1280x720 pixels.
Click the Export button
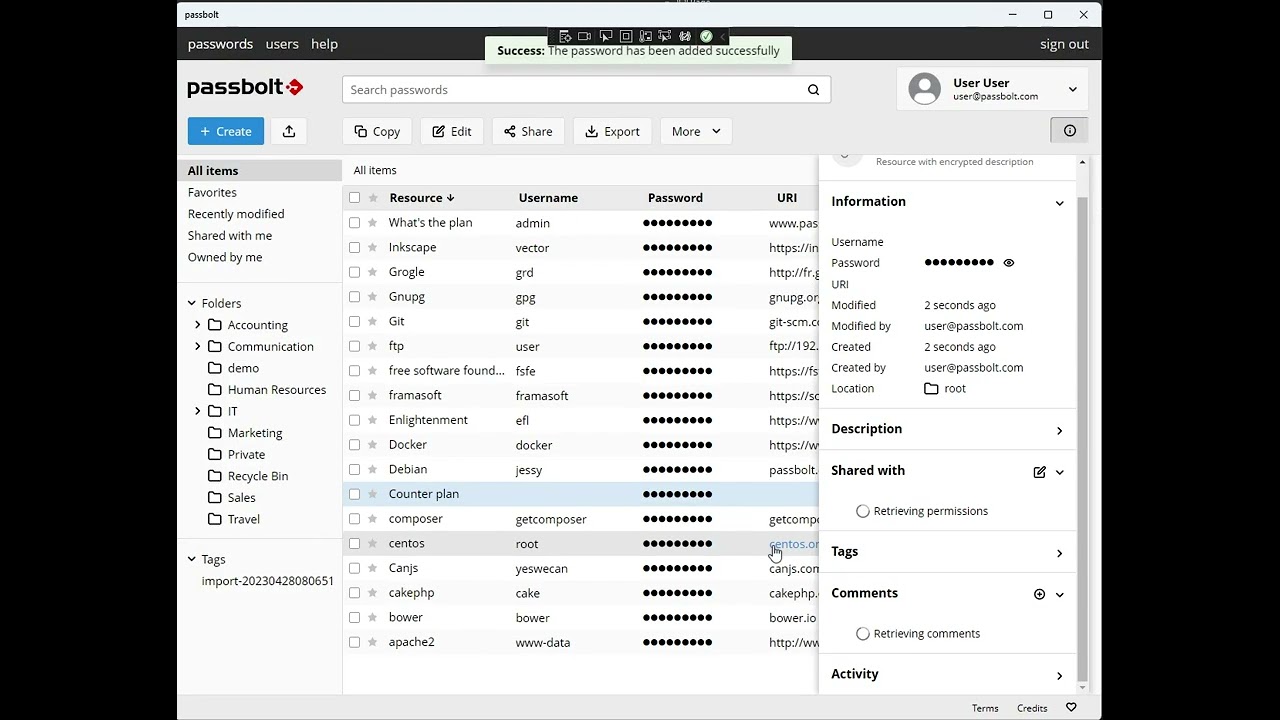(x=612, y=131)
